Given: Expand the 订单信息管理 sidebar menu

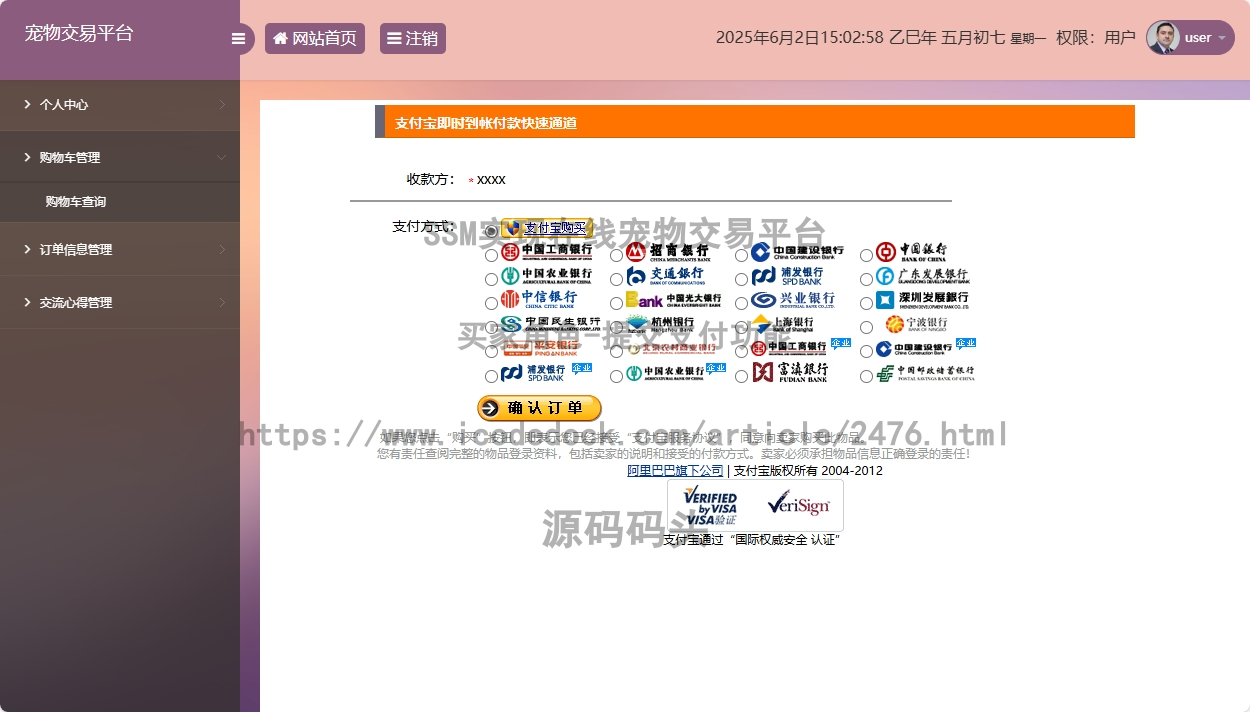Looking at the screenshot, I should (x=120, y=249).
